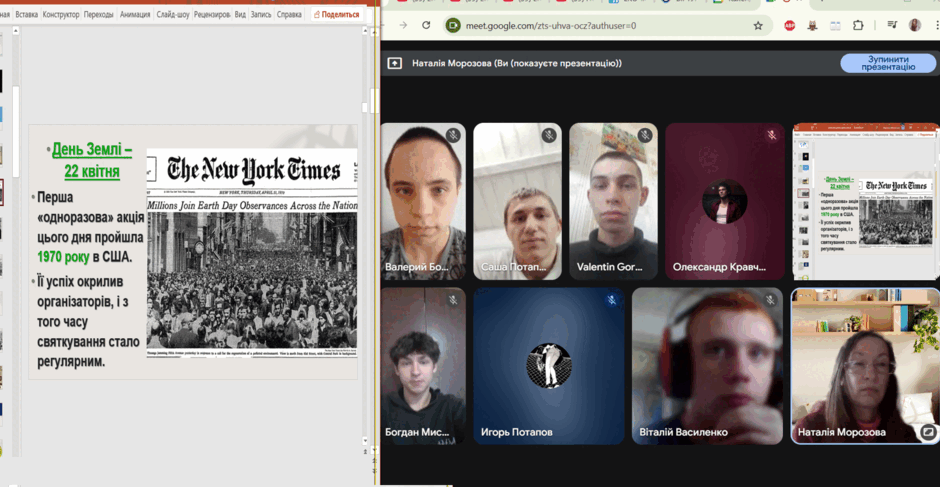This screenshot has height=487, width=940.
Task: Open the Вставка ribbon tab
Action: (x=26, y=14)
